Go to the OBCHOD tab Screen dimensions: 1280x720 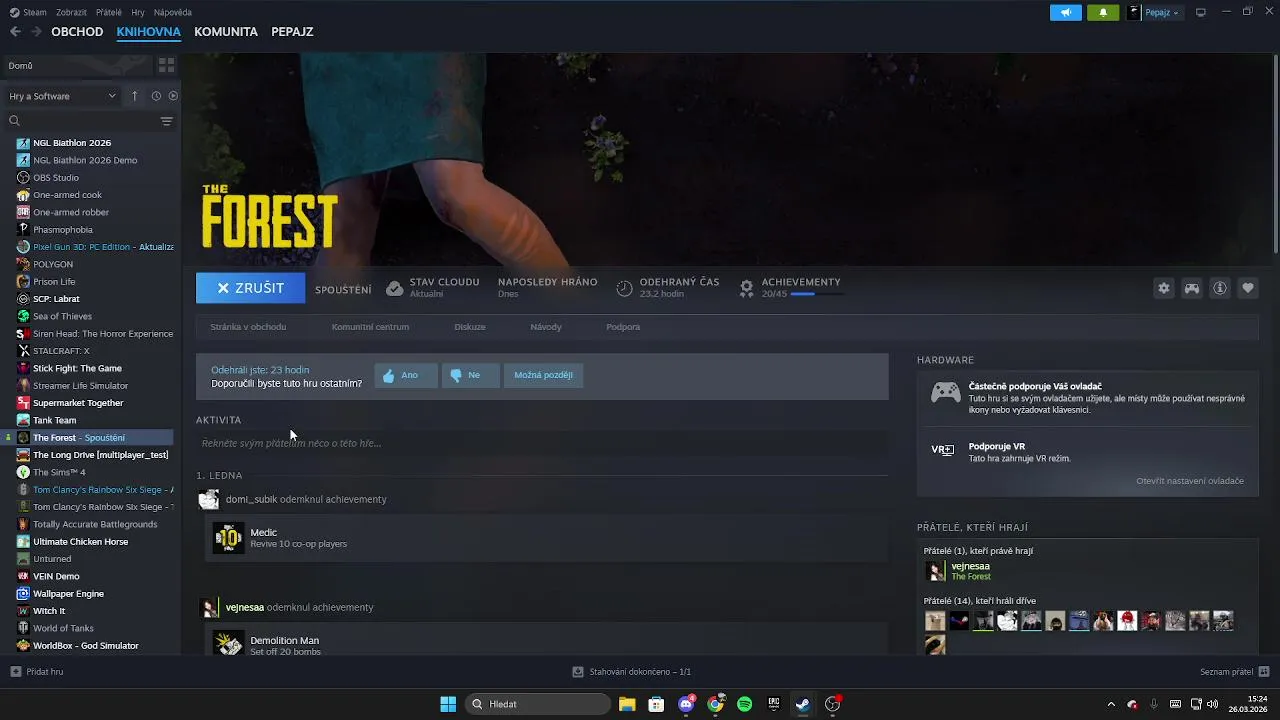[77, 31]
